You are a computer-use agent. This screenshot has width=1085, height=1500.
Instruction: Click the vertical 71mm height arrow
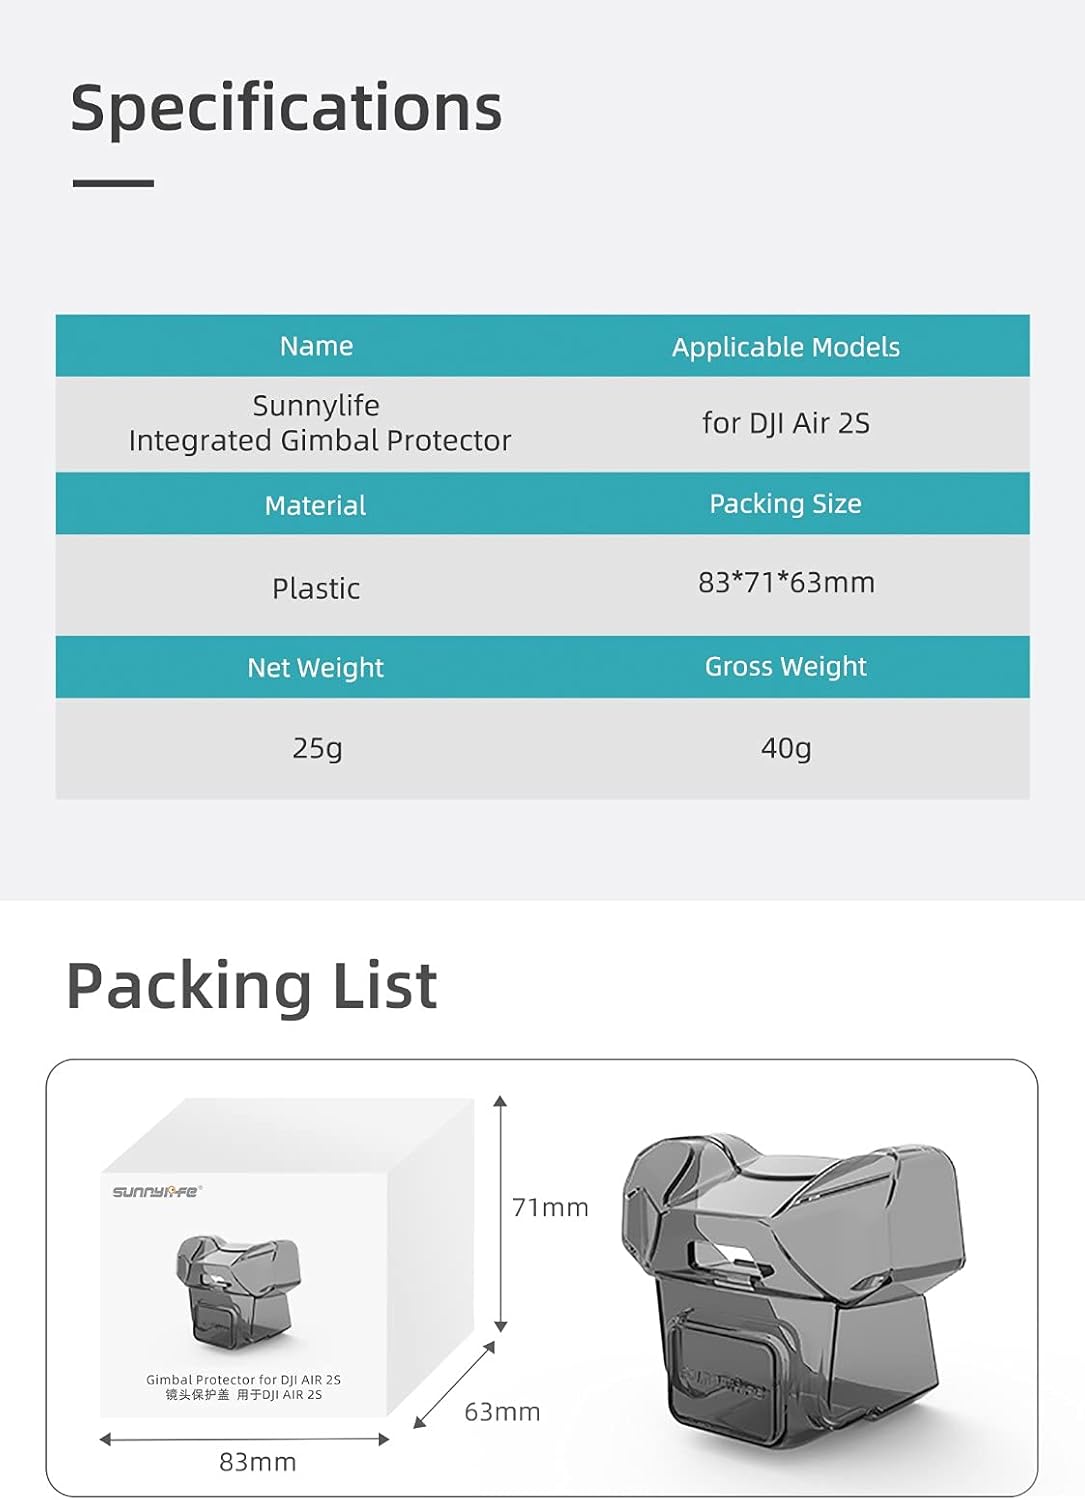[x=501, y=1214]
